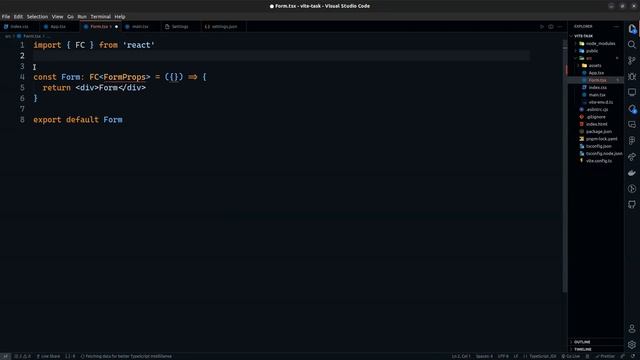
Task: Expand the Timeline section
Action: (596, 349)
